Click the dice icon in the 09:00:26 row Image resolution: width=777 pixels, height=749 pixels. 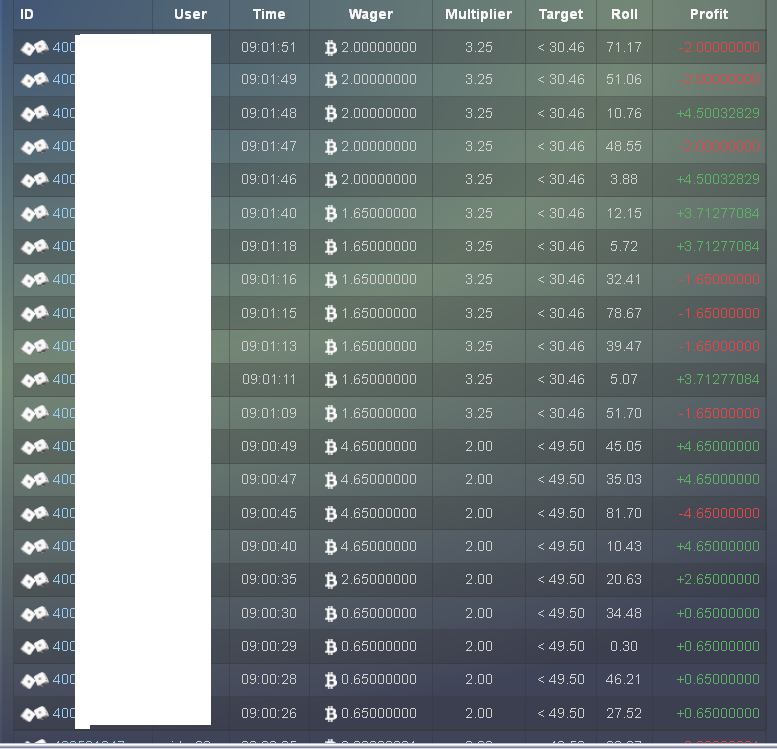[34, 713]
